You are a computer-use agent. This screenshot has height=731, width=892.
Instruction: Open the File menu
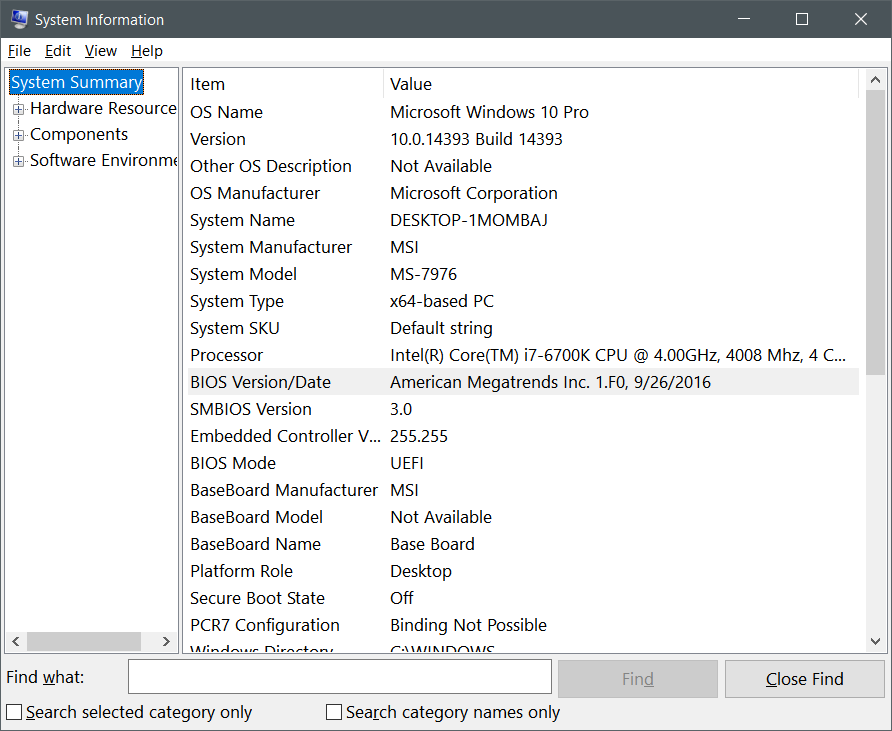coord(19,51)
